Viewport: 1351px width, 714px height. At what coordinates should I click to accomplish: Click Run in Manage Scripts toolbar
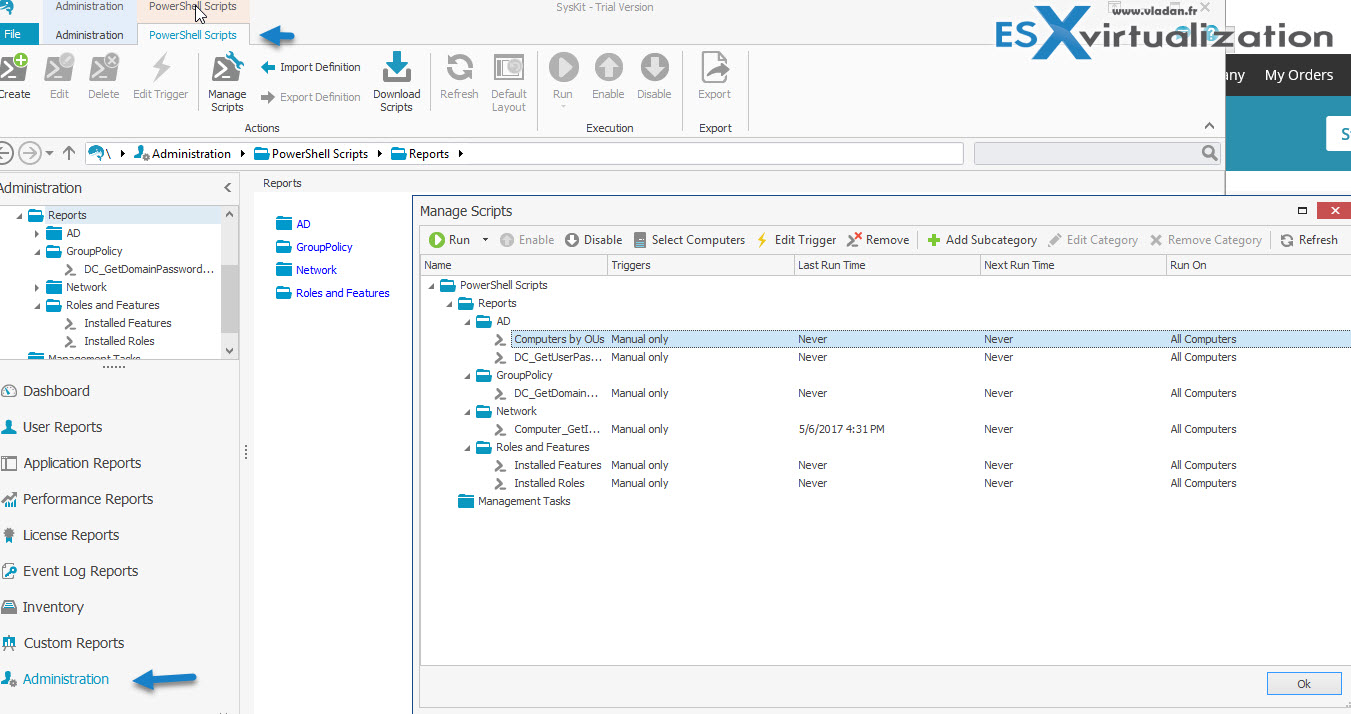click(x=449, y=240)
